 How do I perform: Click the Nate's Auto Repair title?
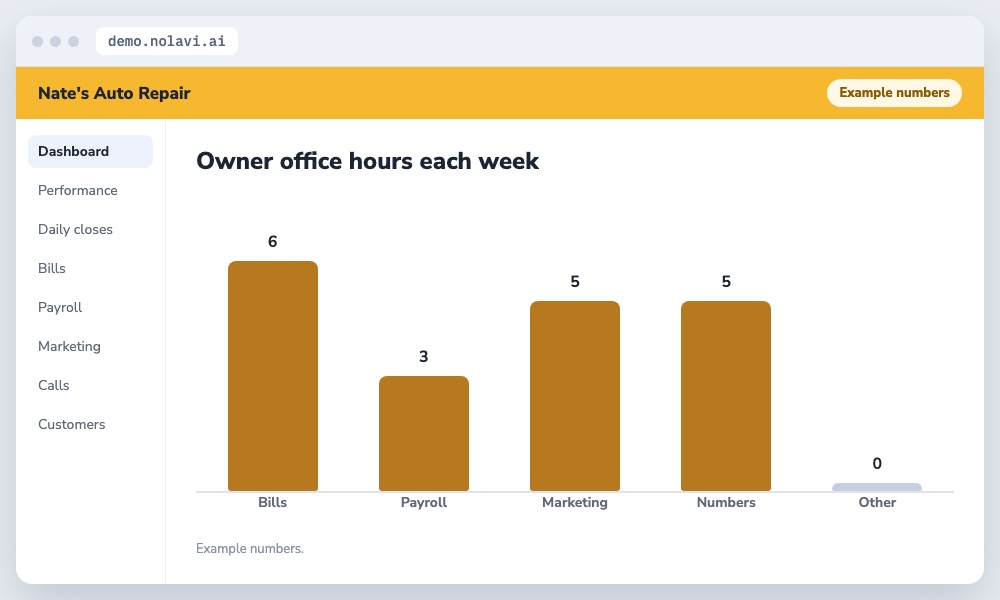114,93
